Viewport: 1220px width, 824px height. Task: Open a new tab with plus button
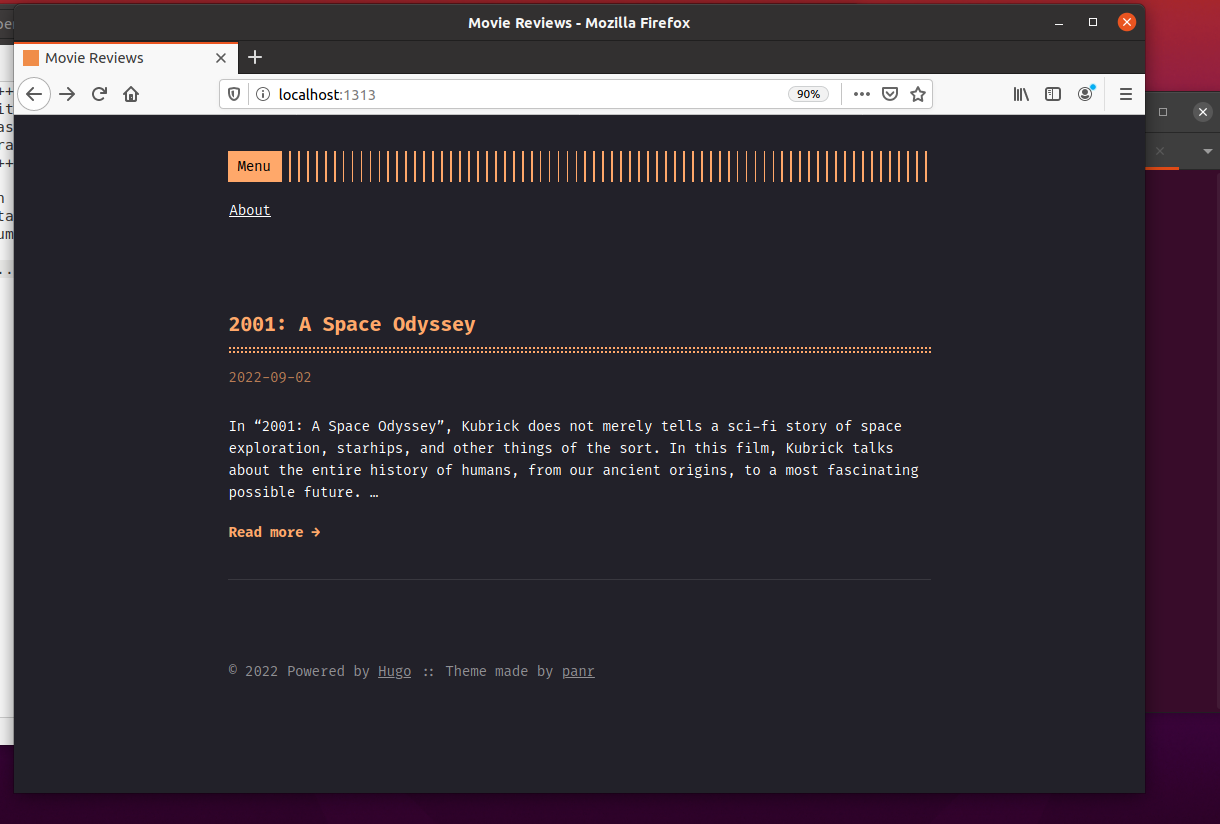(x=255, y=57)
